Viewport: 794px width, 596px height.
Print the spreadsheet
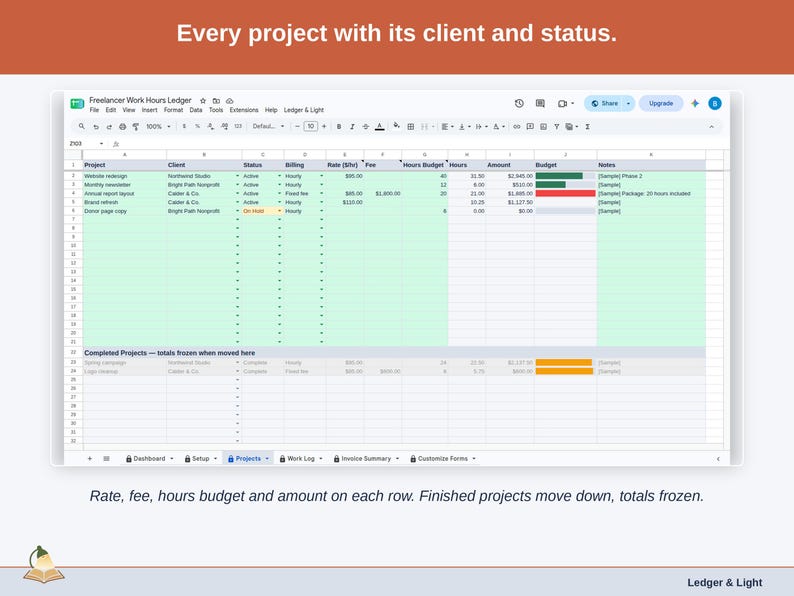tap(123, 127)
